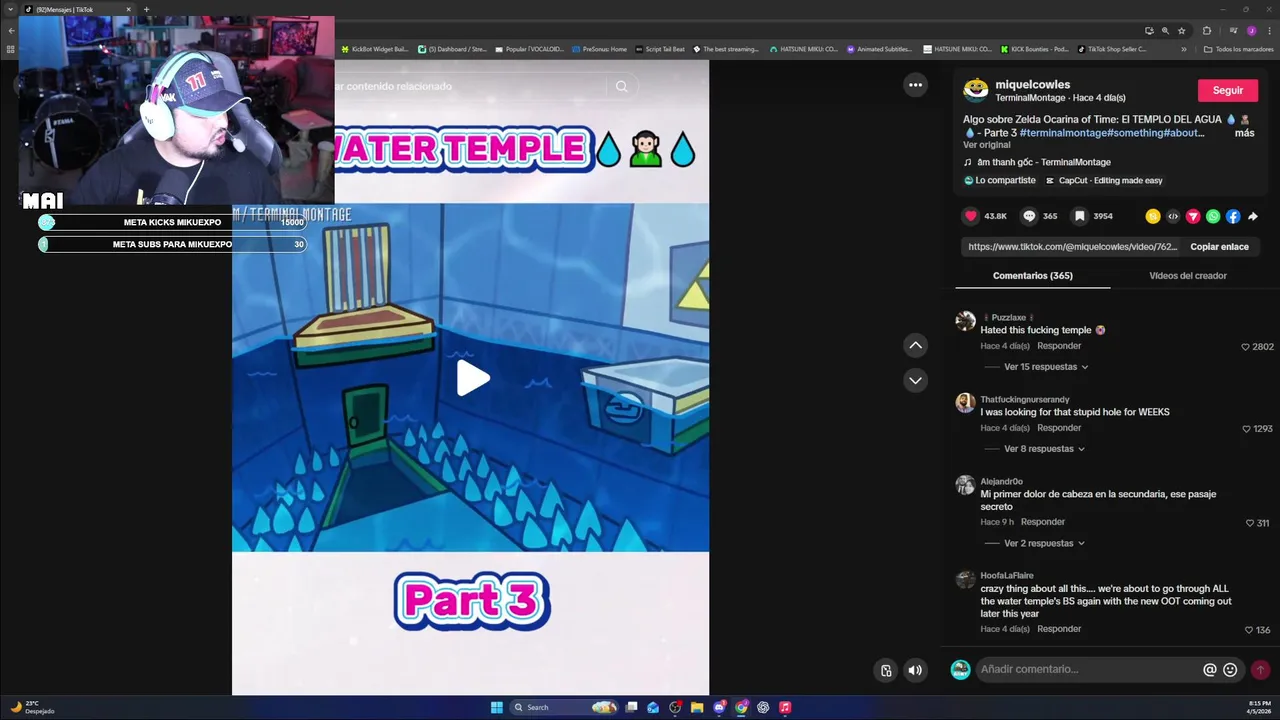Go to next video with down arrow
The height and width of the screenshot is (720, 1280).
pyautogui.click(x=915, y=380)
